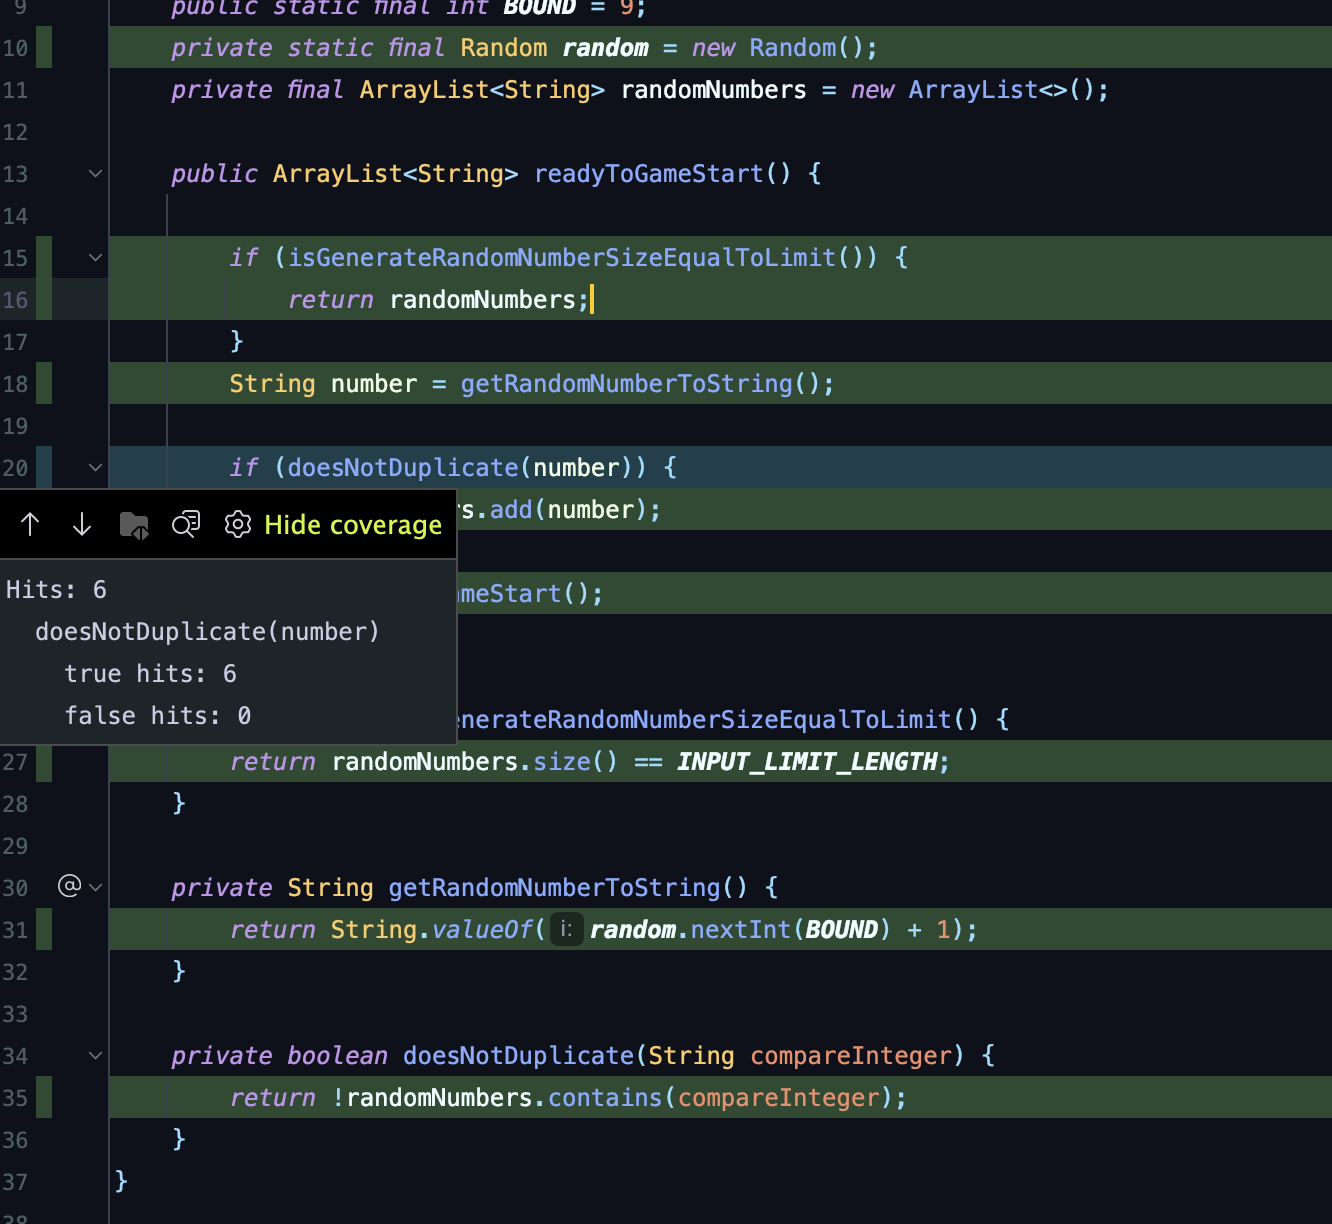Jump to next coverage mark with down arrow
This screenshot has height=1224, width=1332.
tap(82, 524)
